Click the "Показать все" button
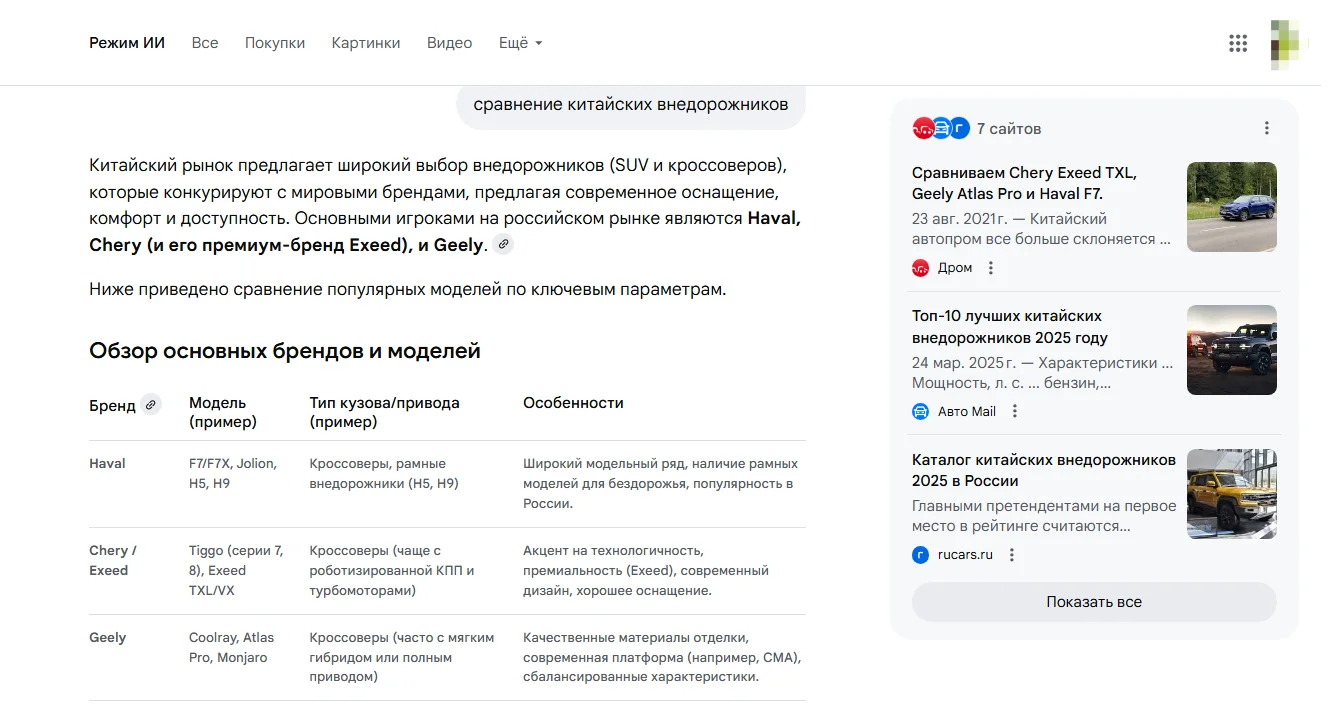1333x711 pixels. (1093, 602)
